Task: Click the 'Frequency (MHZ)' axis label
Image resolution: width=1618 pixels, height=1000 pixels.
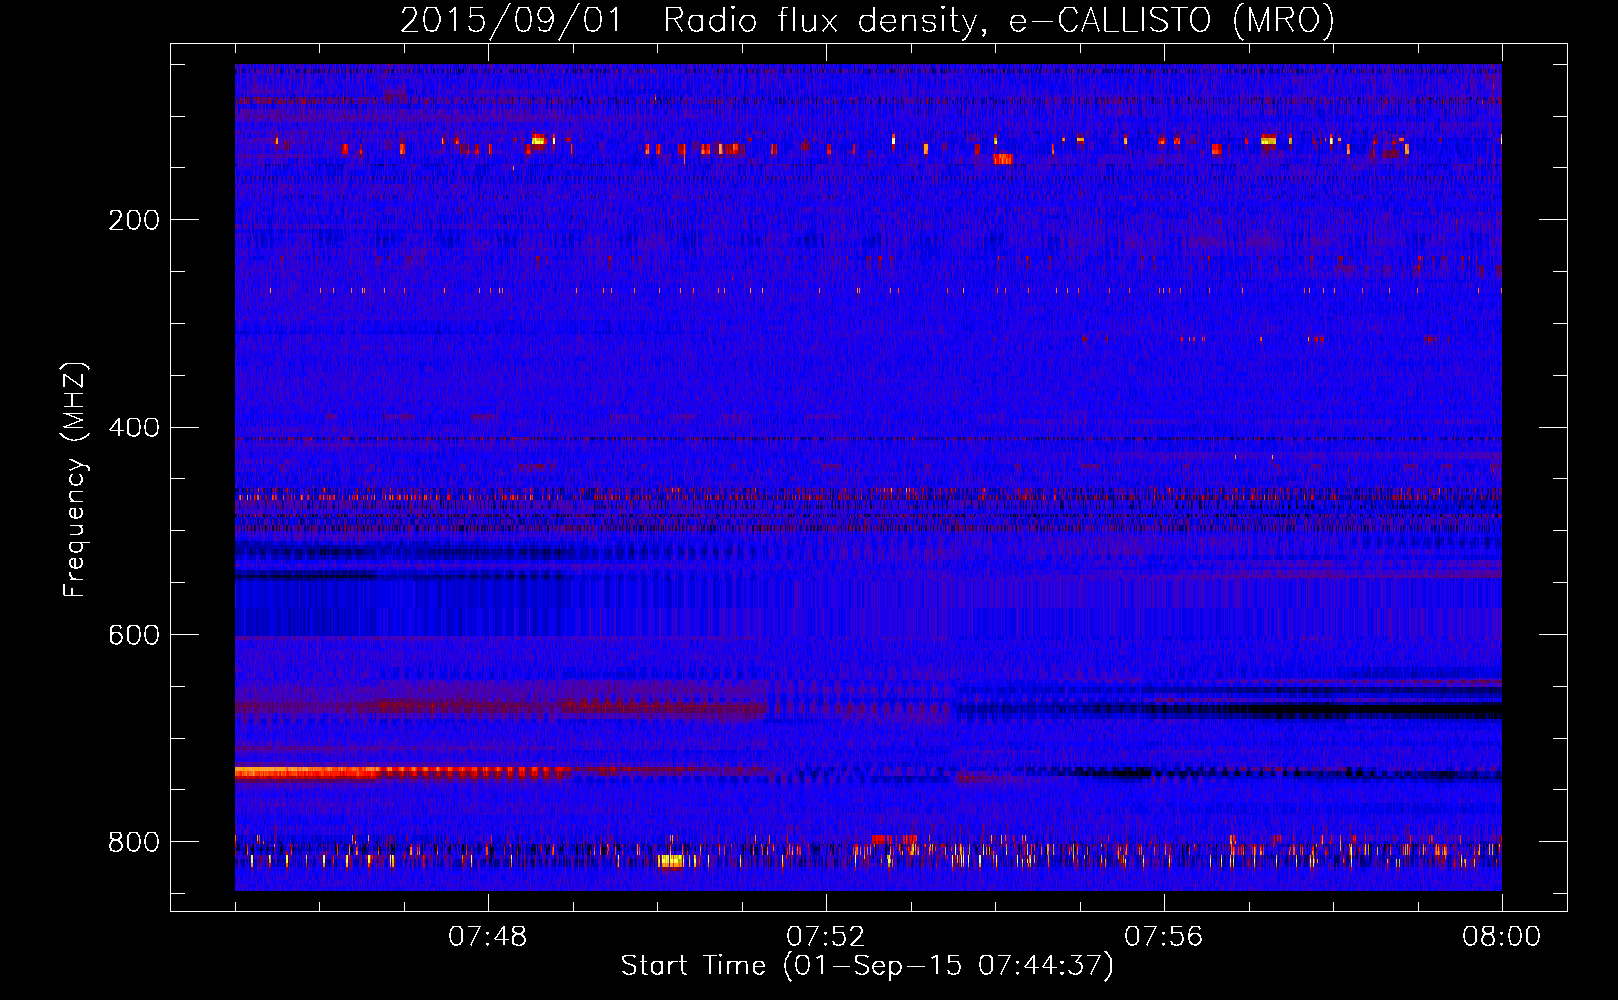Action: click(x=74, y=479)
